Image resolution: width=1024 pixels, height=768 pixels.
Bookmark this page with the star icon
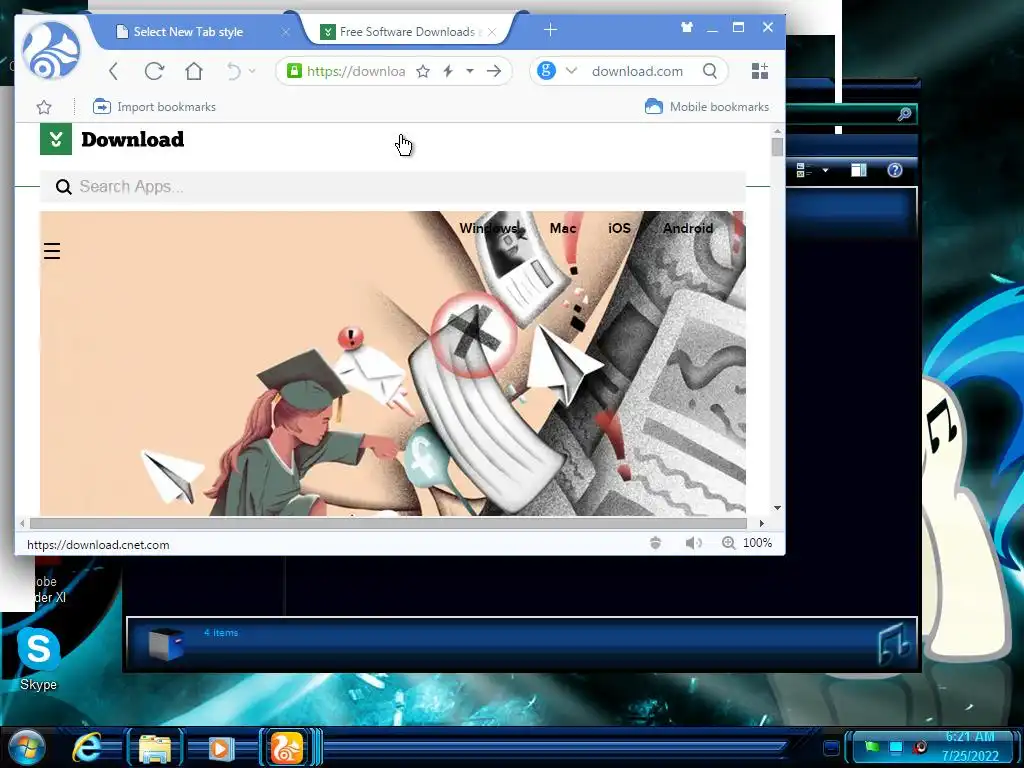423,71
